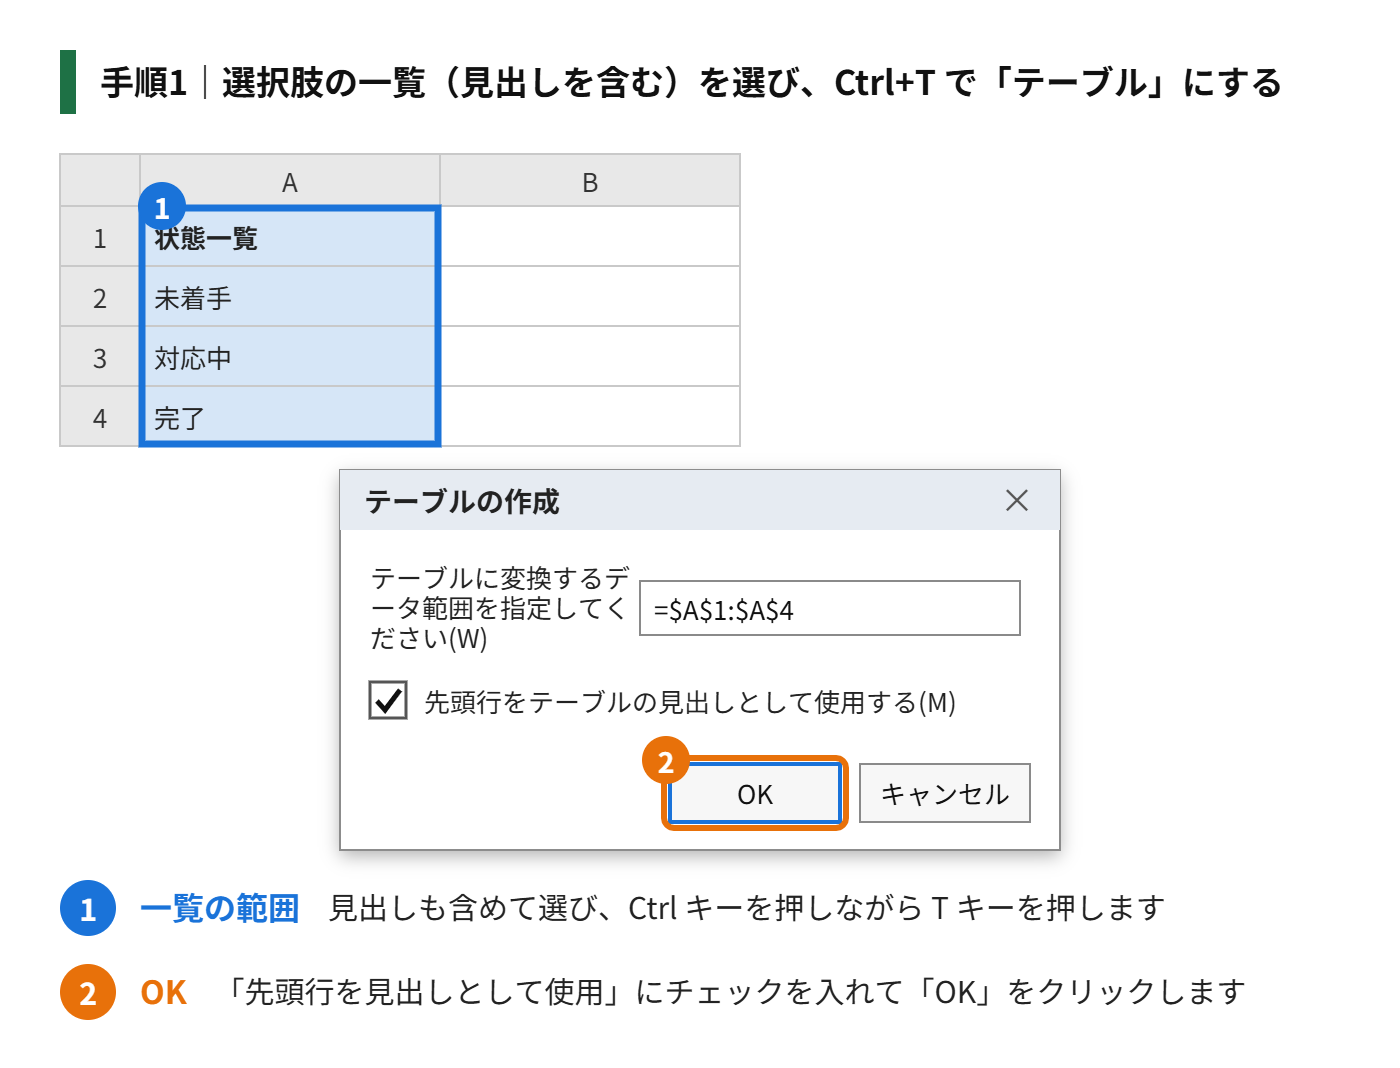Viewport: 1400px width, 1068px height.
Task: Close the テーブルの作成 dialog with X
Action: tap(1016, 500)
